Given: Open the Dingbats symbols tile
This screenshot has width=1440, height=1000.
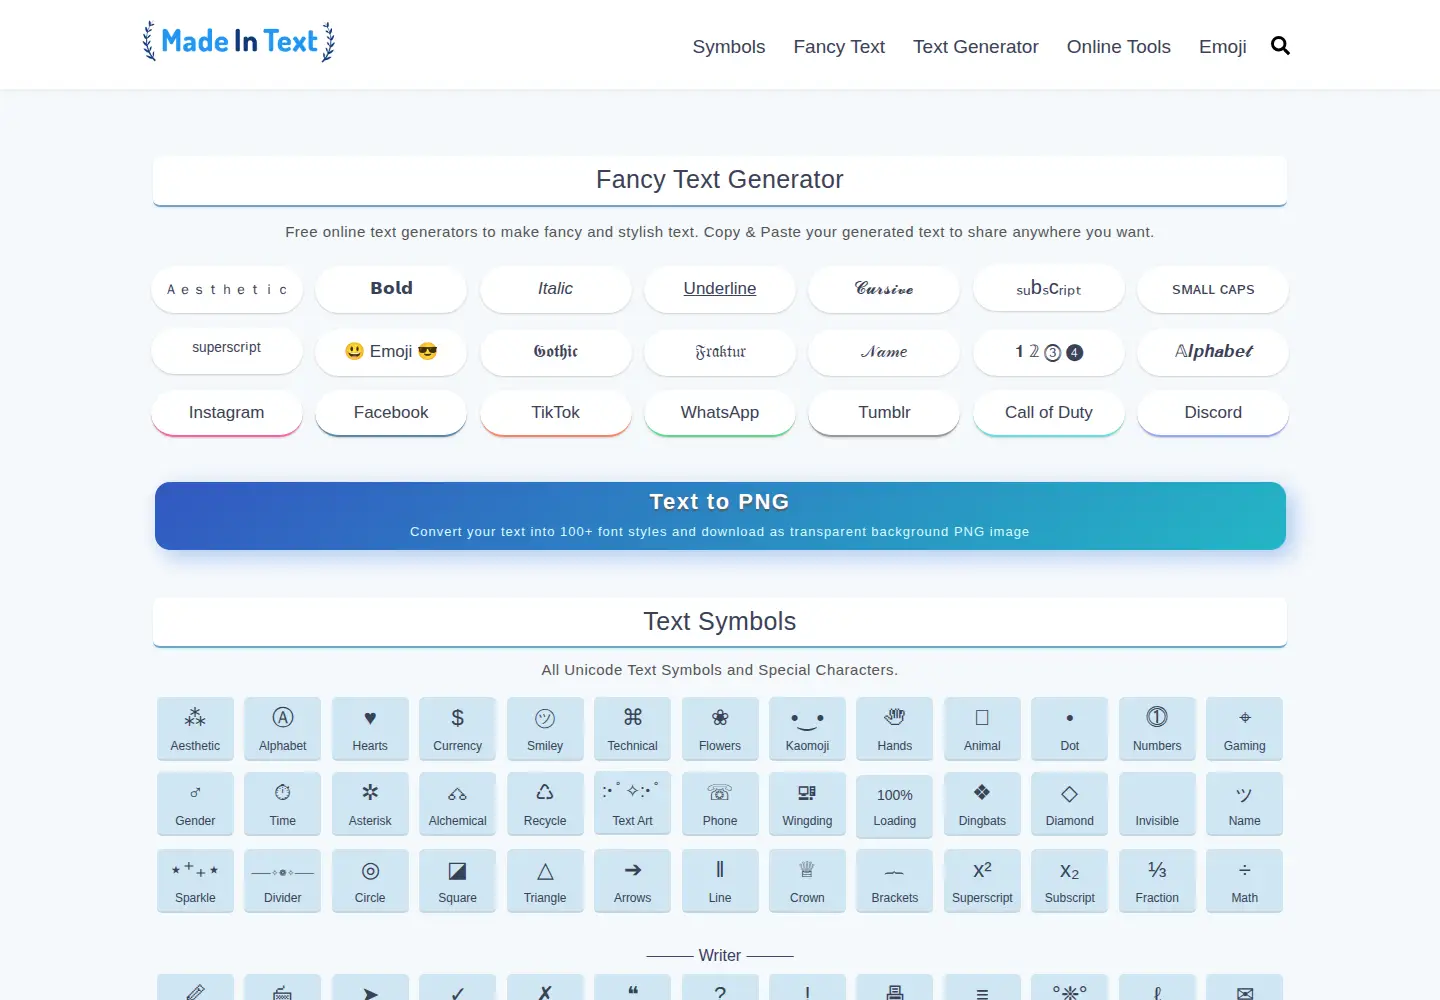Looking at the screenshot, I should pos(982,804).
